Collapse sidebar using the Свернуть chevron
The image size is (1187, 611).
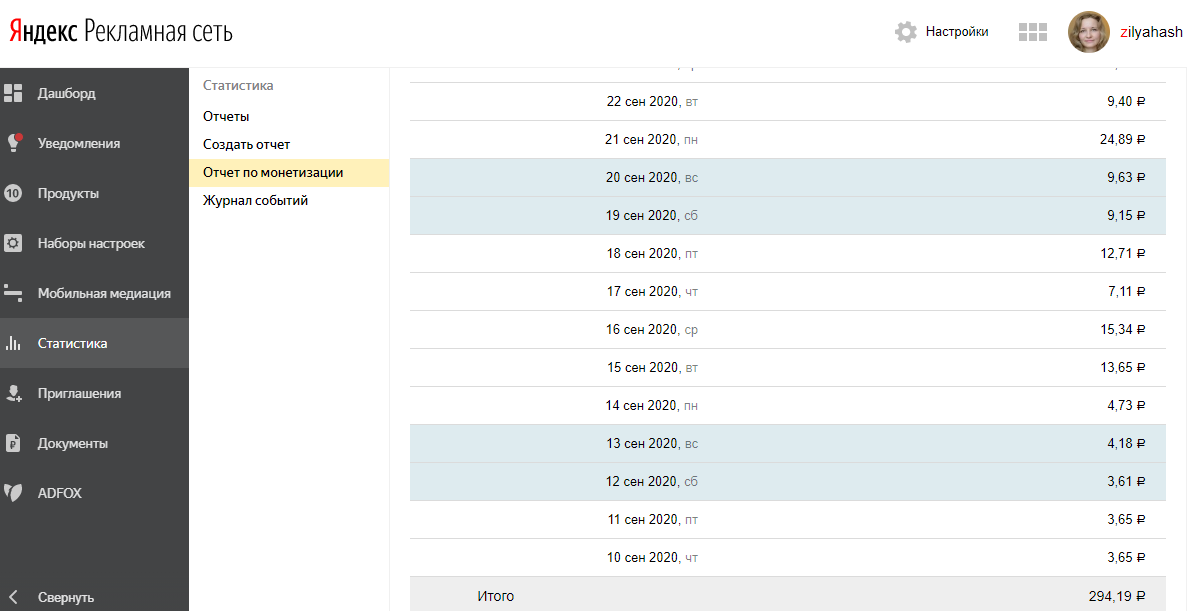(x=13, y=597)
